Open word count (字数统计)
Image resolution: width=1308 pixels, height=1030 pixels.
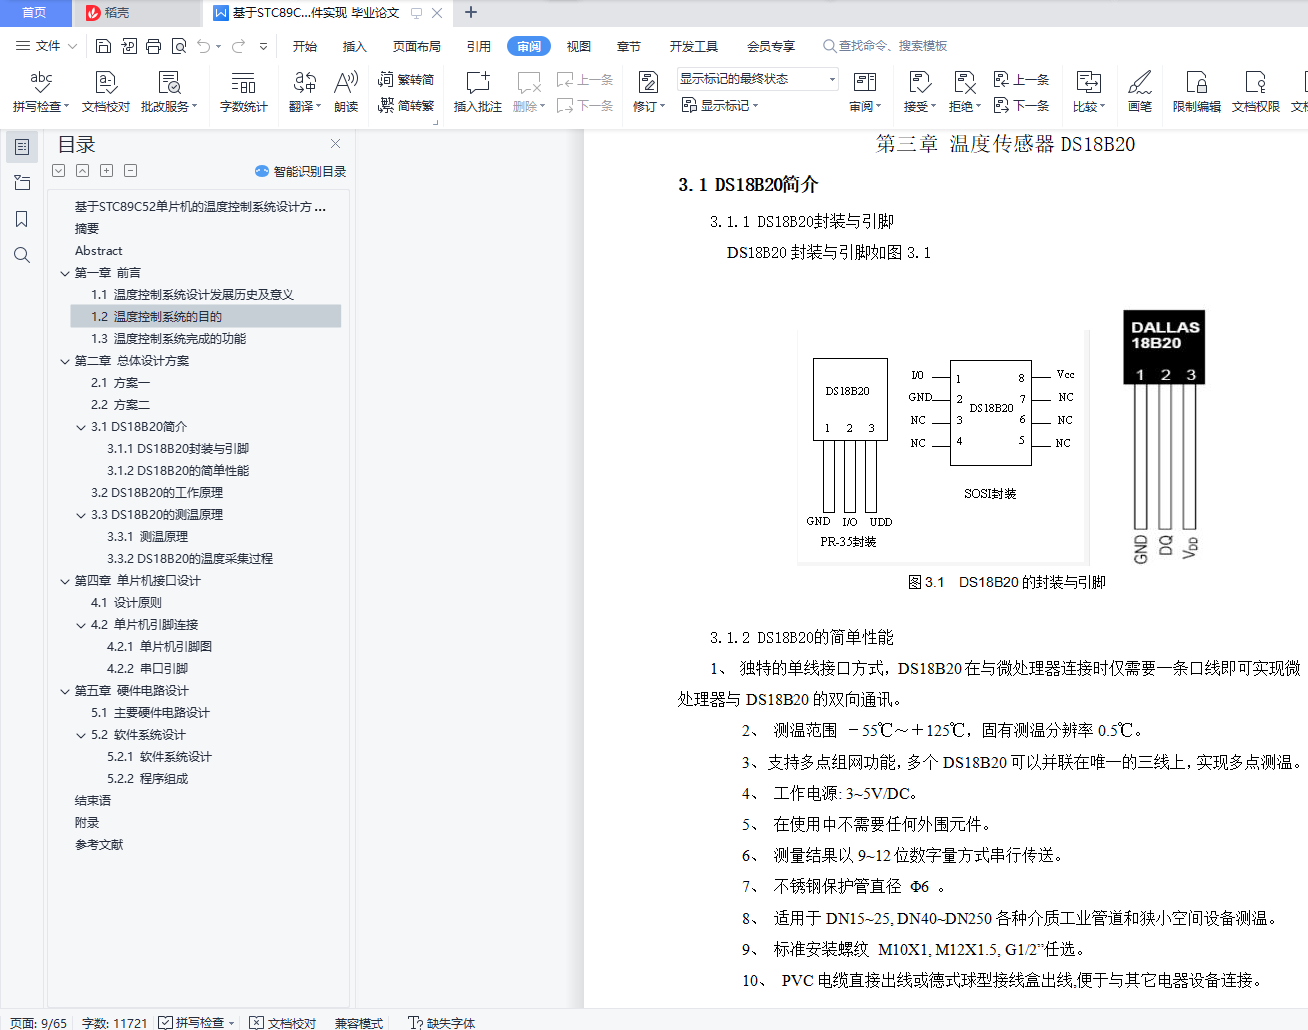243,90
